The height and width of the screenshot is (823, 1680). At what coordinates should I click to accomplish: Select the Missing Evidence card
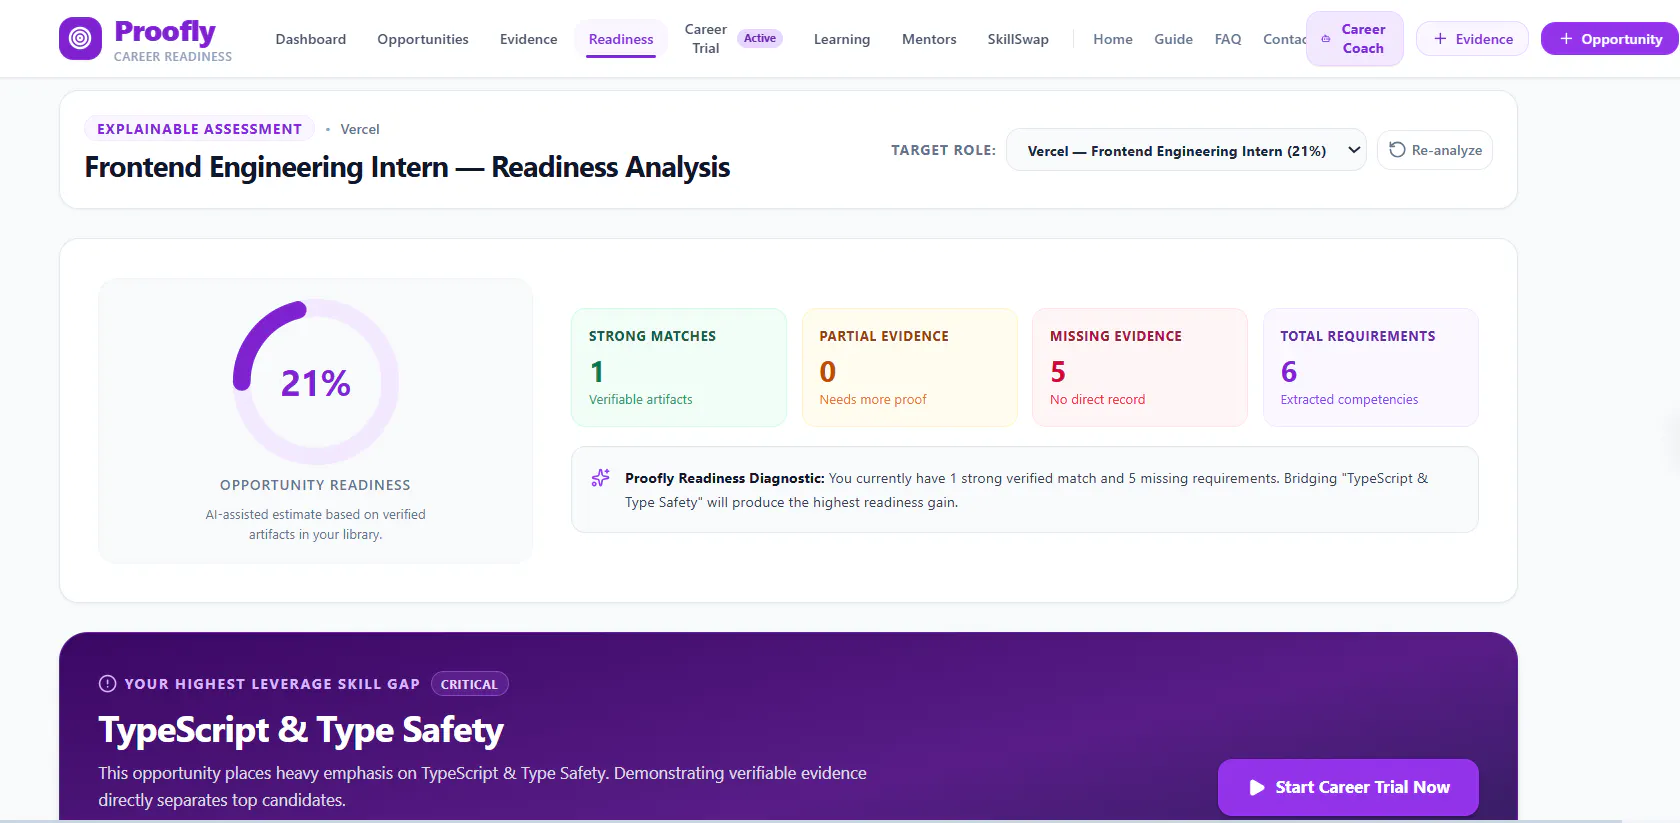tap(1140, 367)
